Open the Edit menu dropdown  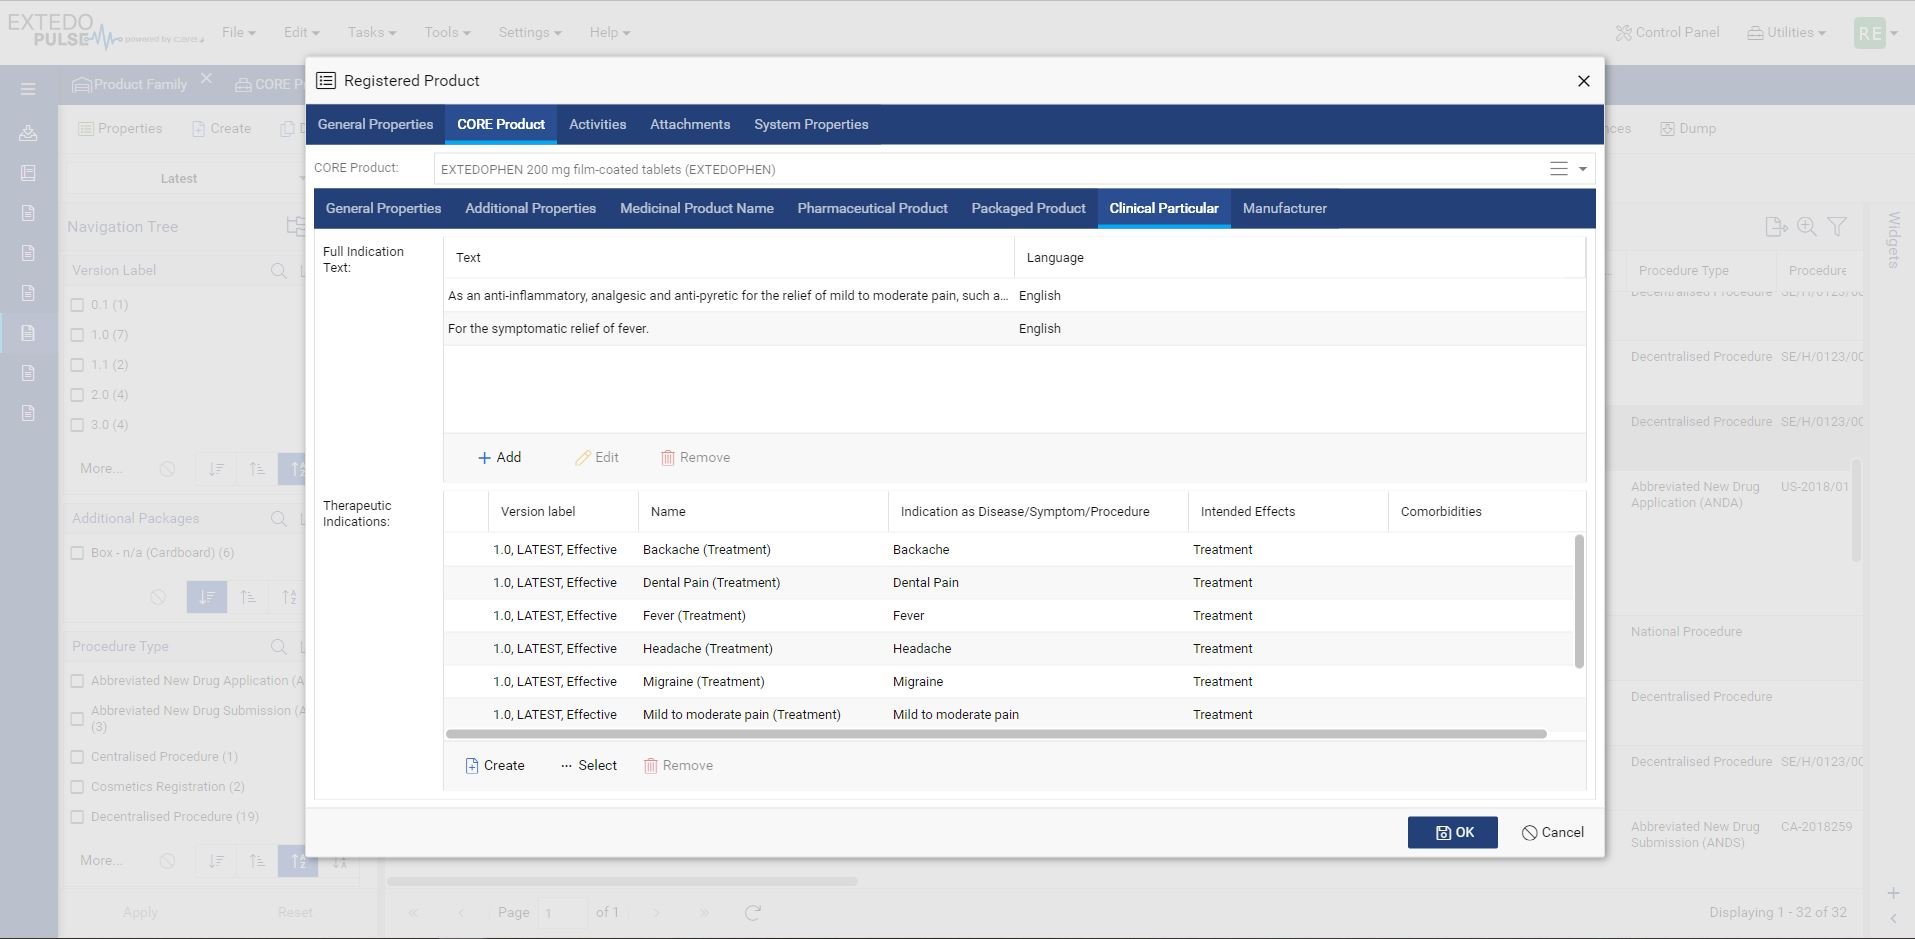301,32
